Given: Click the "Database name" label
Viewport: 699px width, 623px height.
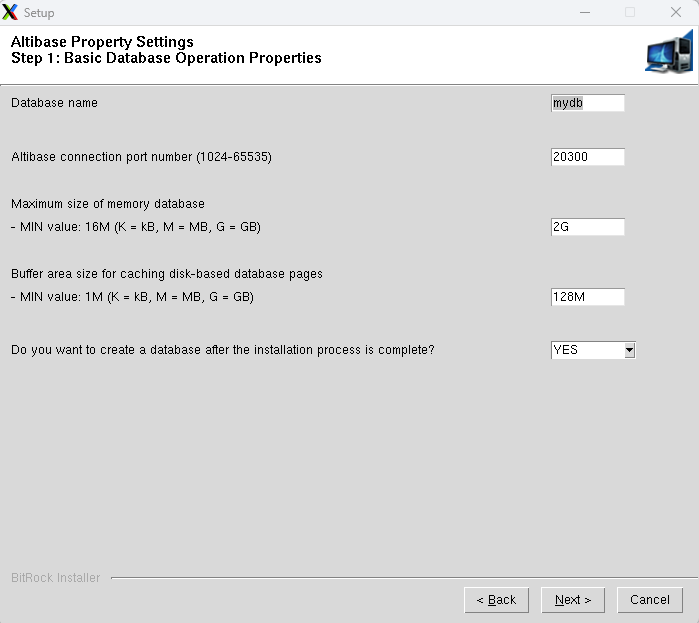Looking at the screenshot, I should pos(54,103).
